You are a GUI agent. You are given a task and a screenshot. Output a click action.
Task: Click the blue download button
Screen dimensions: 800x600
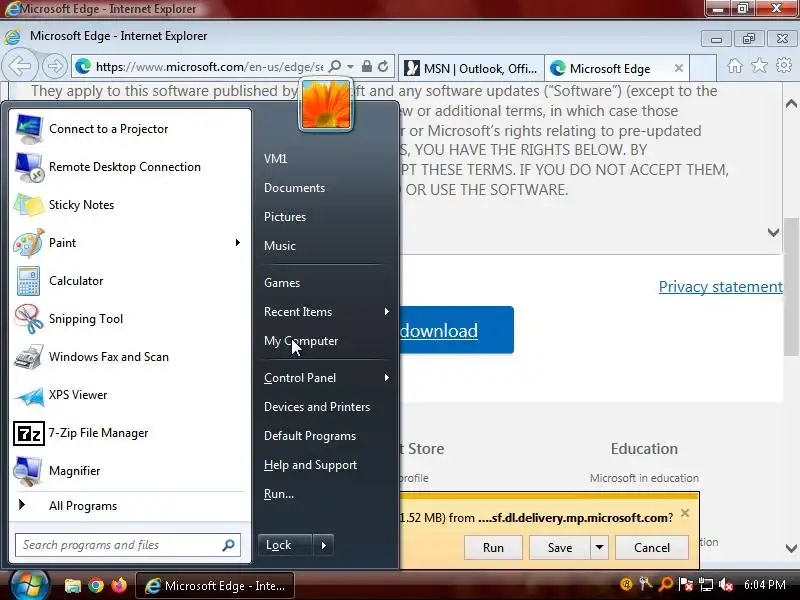point(456,330)
